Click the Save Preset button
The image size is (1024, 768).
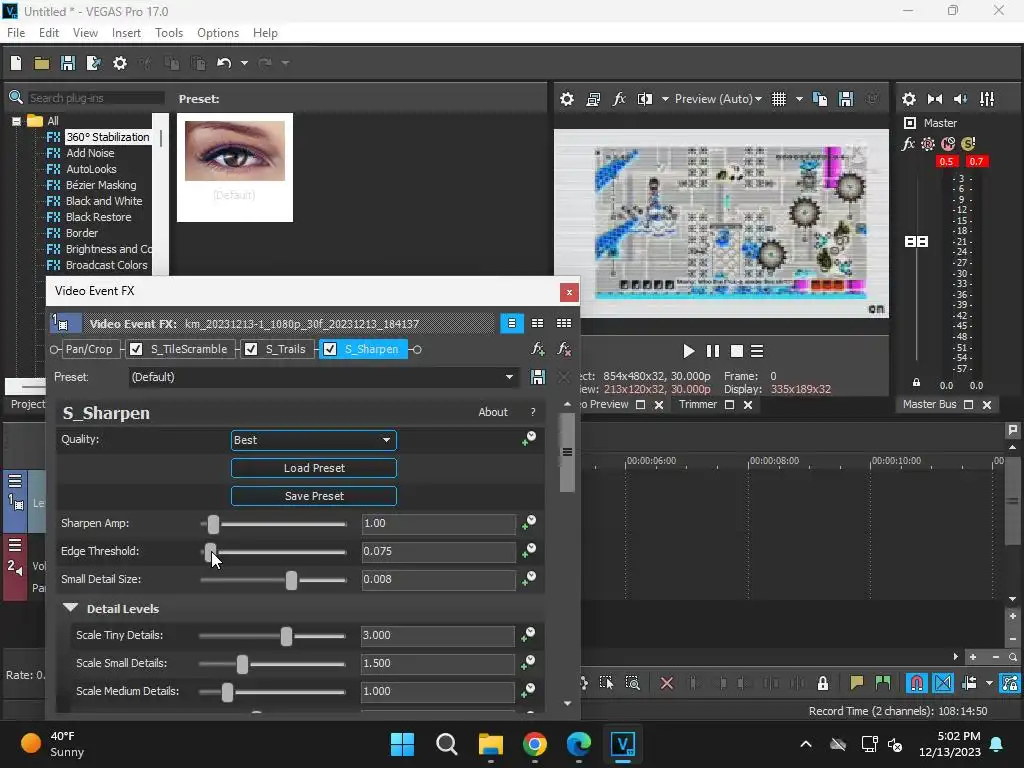pyautogui.click(x=313, y=496)
